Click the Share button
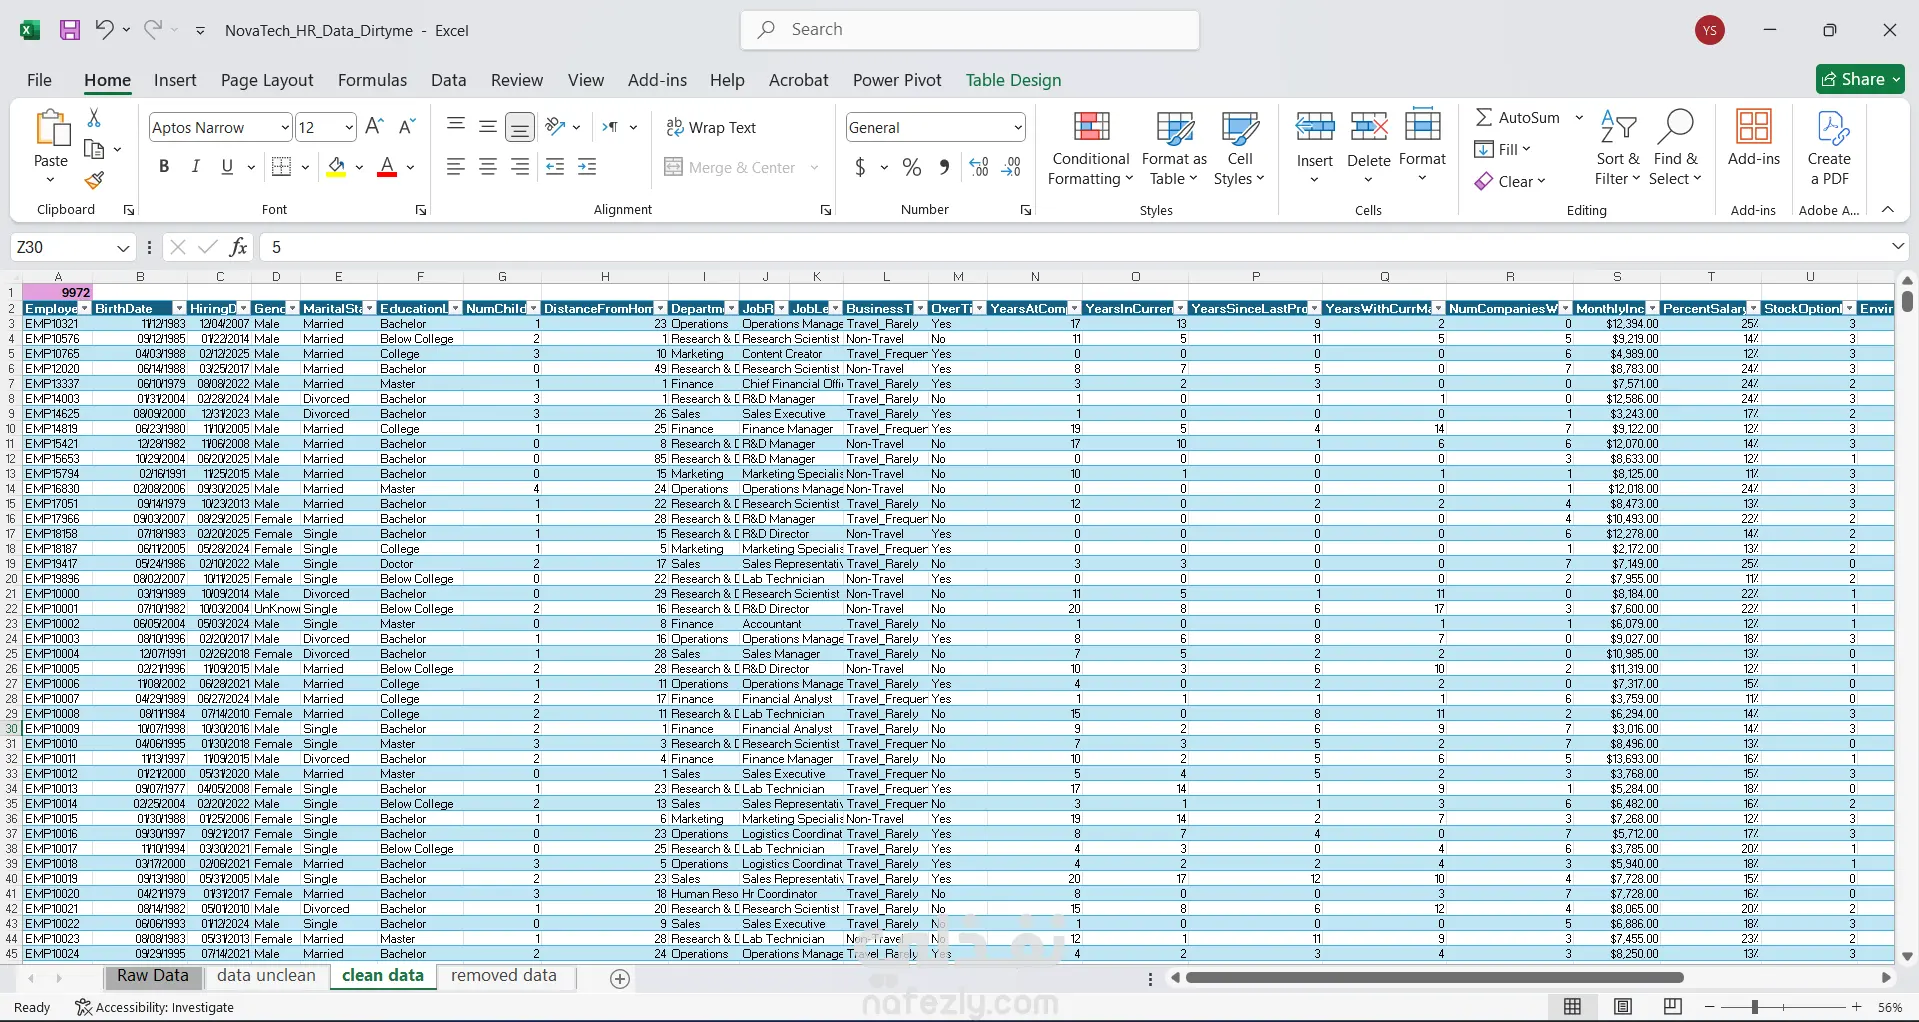This screenshot has width=1919, height=1022. [x=1860, y=79]
